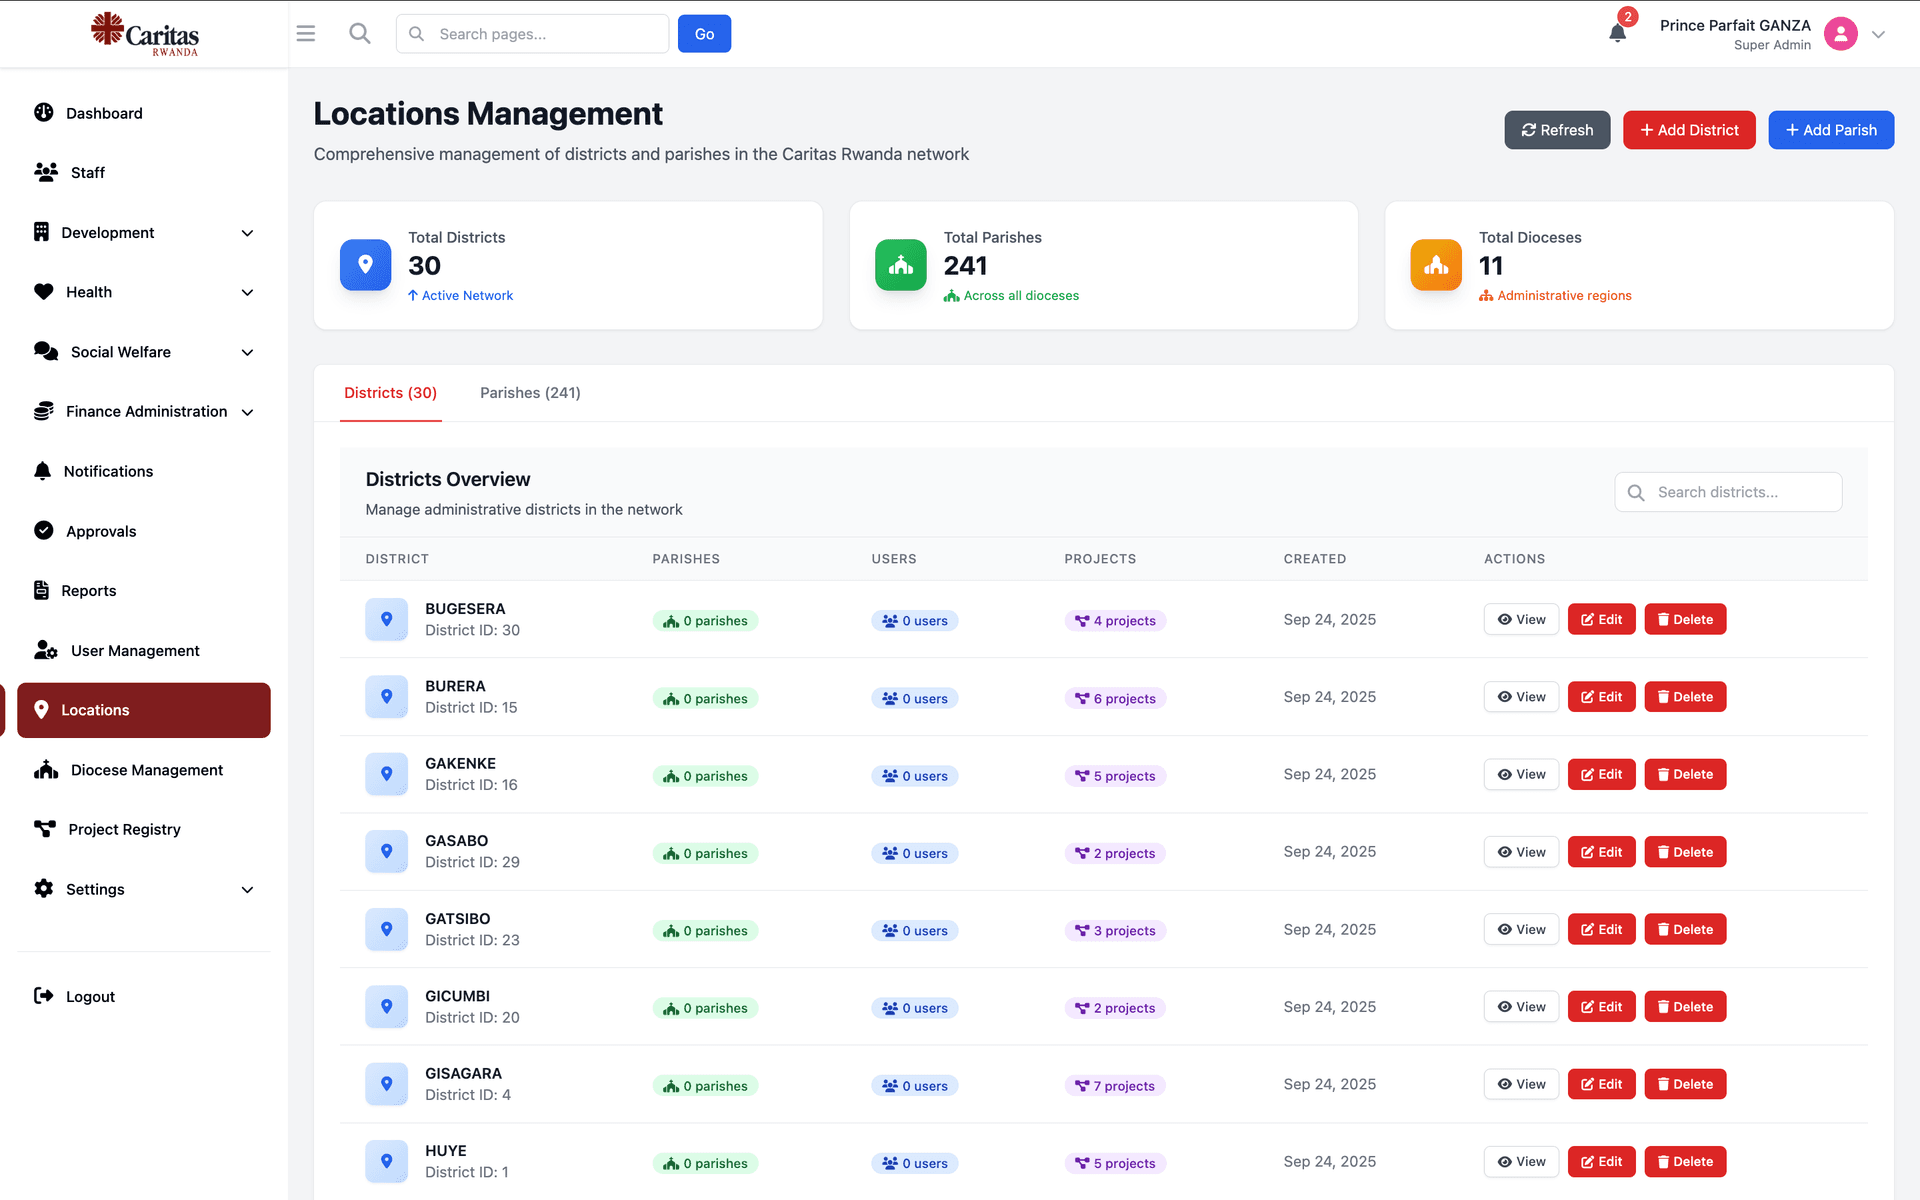The width and height of the screenshot is (1920, 1200).
Task: Expand the Settings sidebar menu
Action: coord(144,889)
